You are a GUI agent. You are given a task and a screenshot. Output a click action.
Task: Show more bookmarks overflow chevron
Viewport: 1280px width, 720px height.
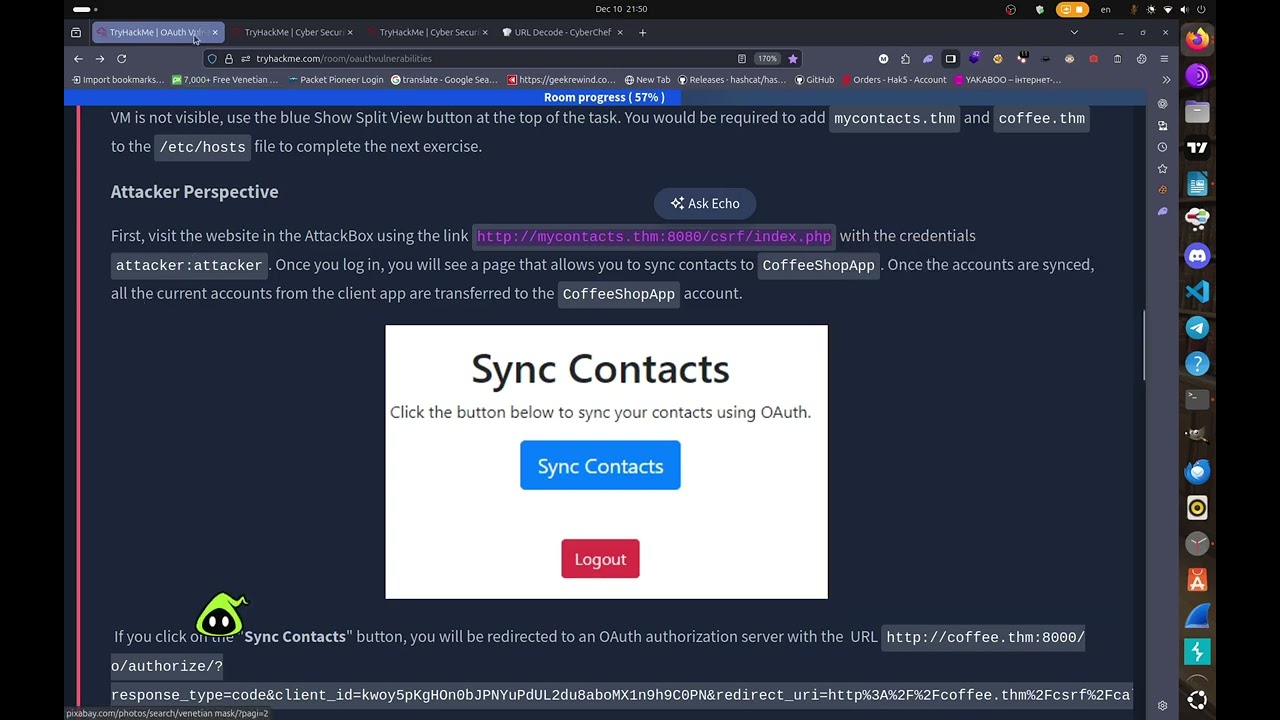coord(1166,80)
